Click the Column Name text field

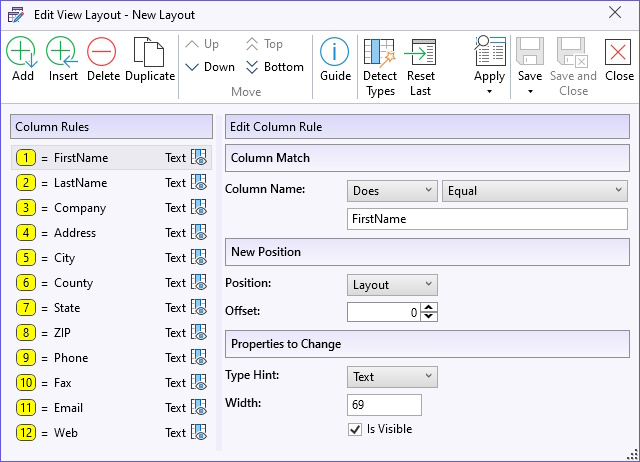click(487, 219)
